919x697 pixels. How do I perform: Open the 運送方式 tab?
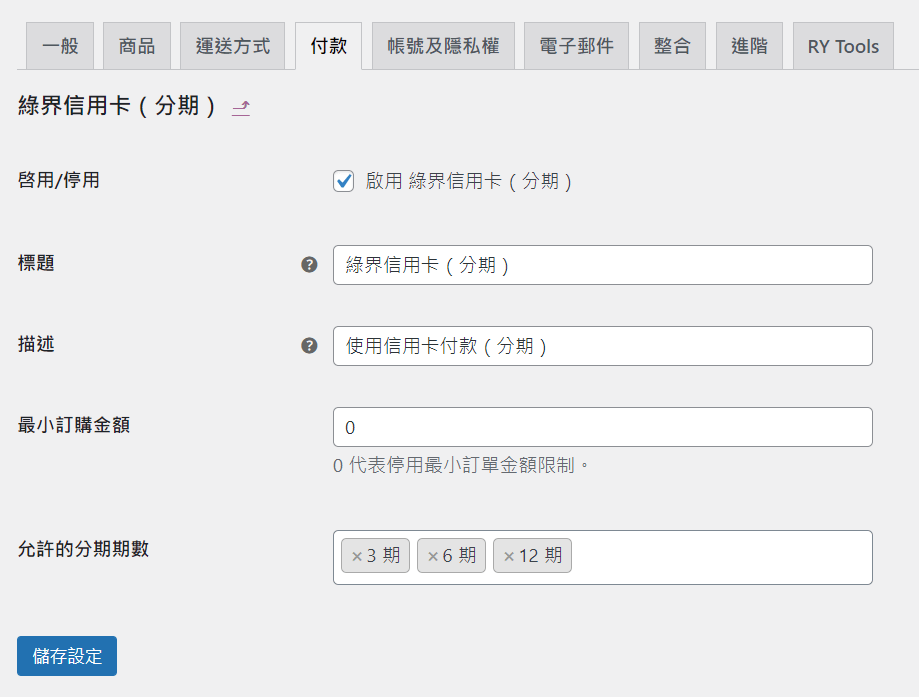(x=233, y=46)
